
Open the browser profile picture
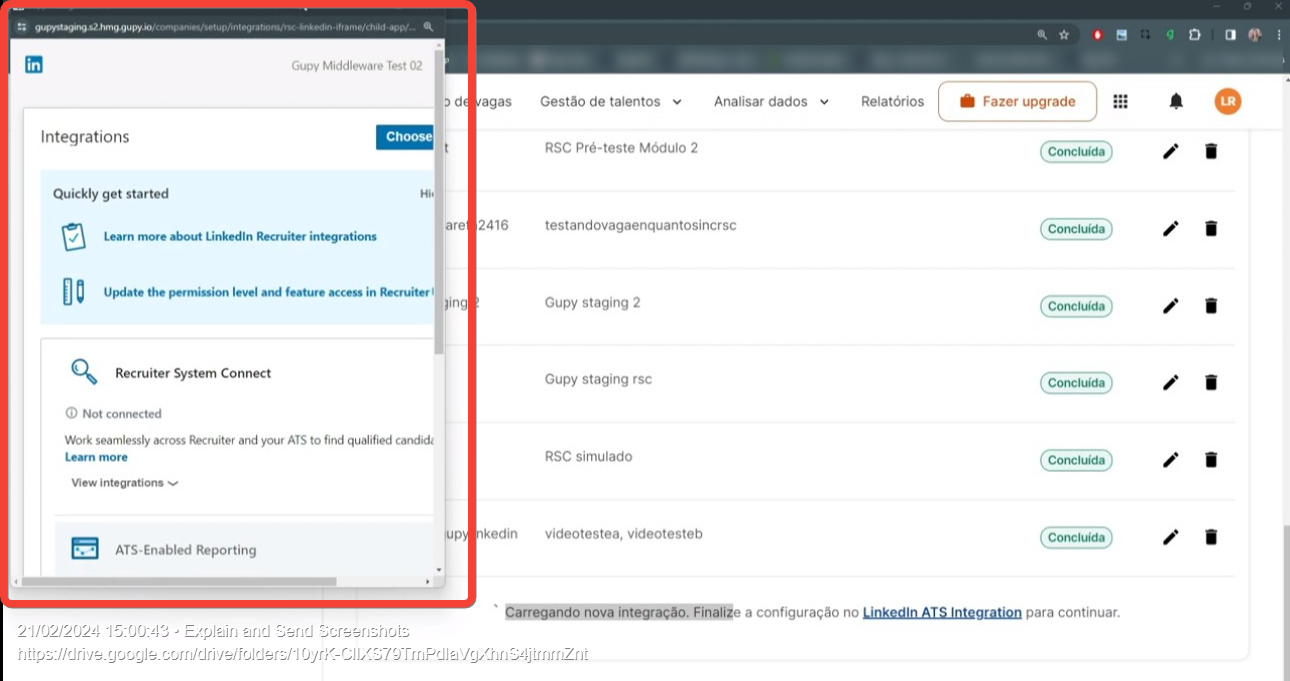tap(1254, 34)
